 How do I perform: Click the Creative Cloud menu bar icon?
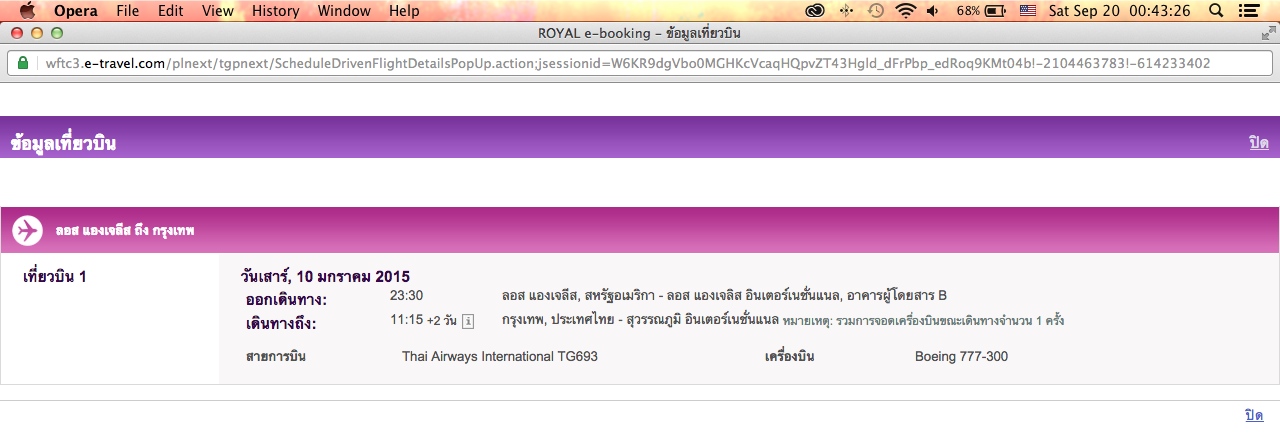coord(815,11)
